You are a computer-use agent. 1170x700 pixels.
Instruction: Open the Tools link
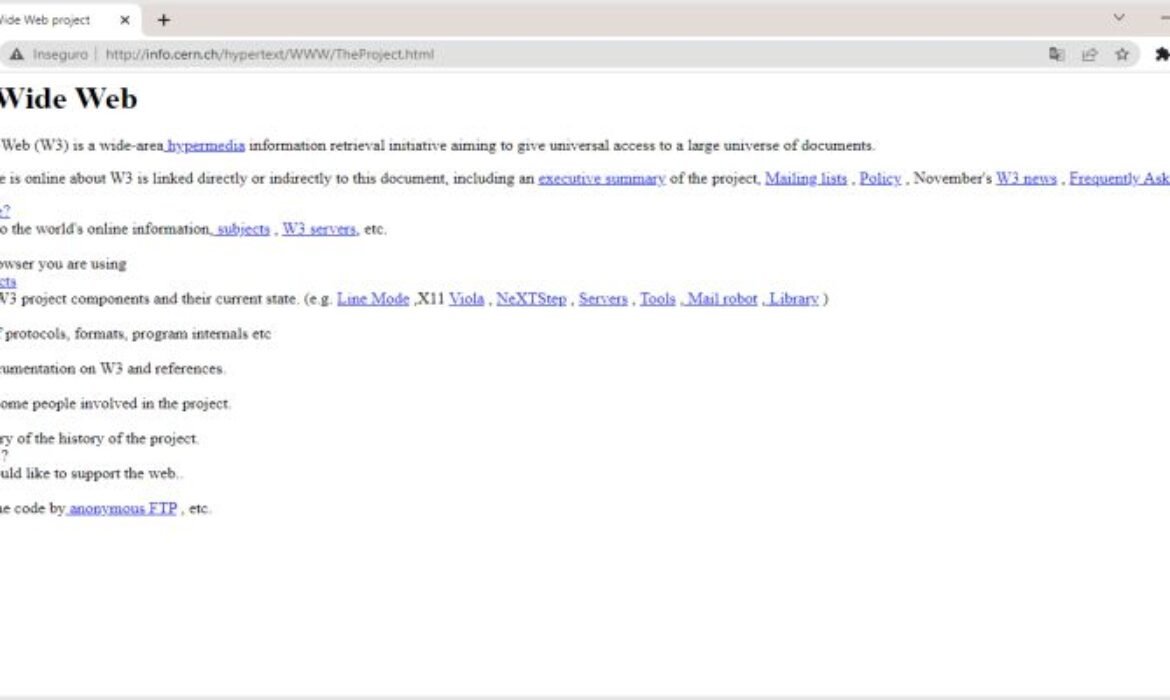click(x=657, y=299)
